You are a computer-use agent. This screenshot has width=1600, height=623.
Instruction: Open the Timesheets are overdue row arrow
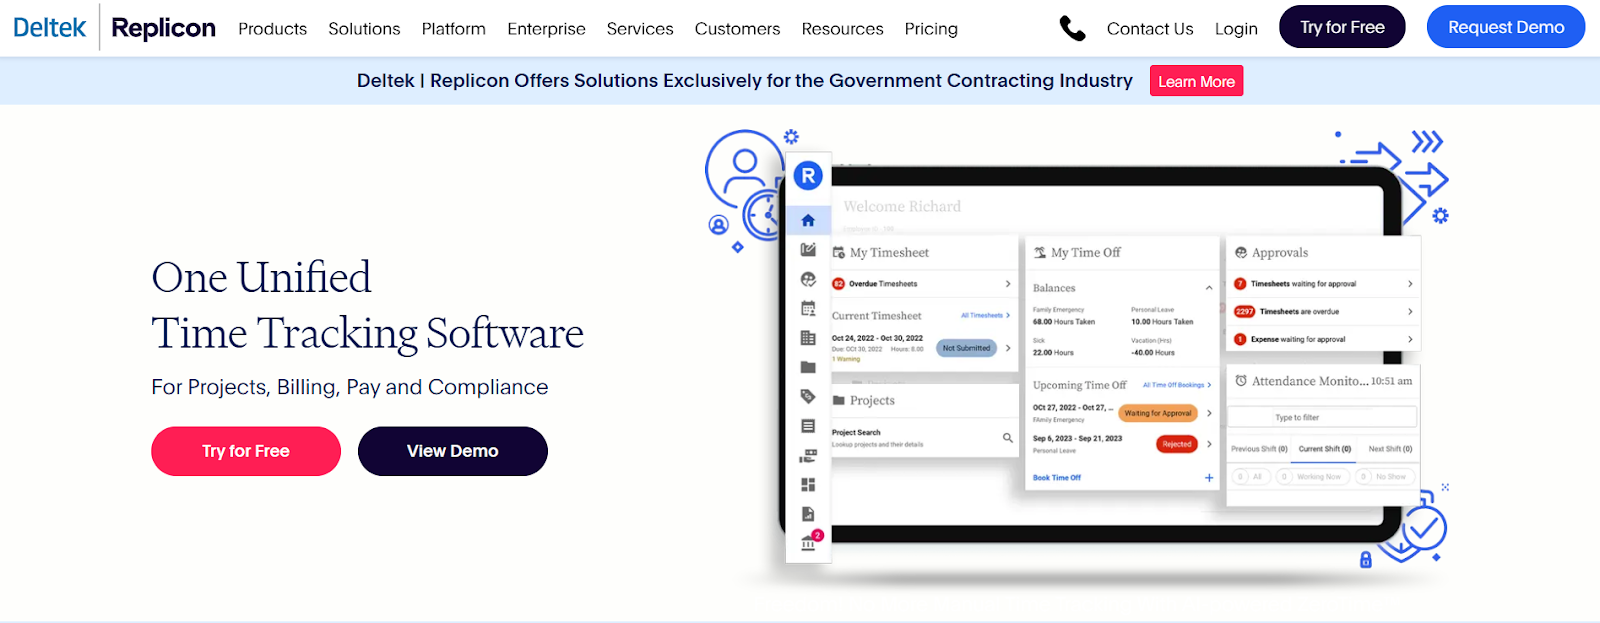pyautogui.click(x=1410, y=312)
